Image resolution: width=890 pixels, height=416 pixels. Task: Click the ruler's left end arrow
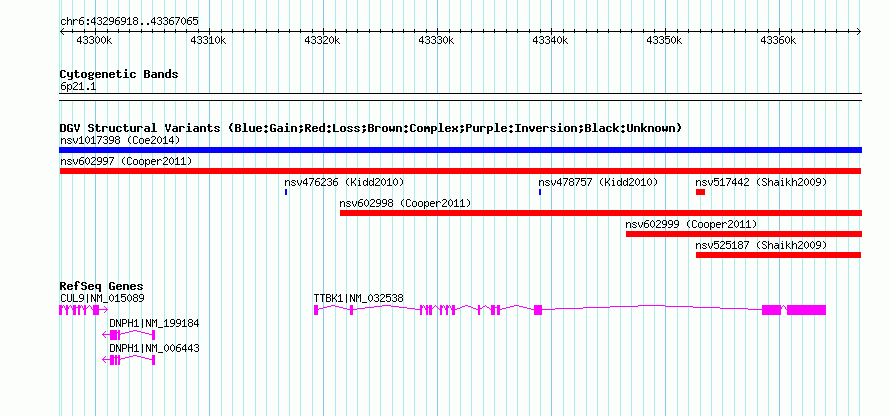(x=62, y=32)
